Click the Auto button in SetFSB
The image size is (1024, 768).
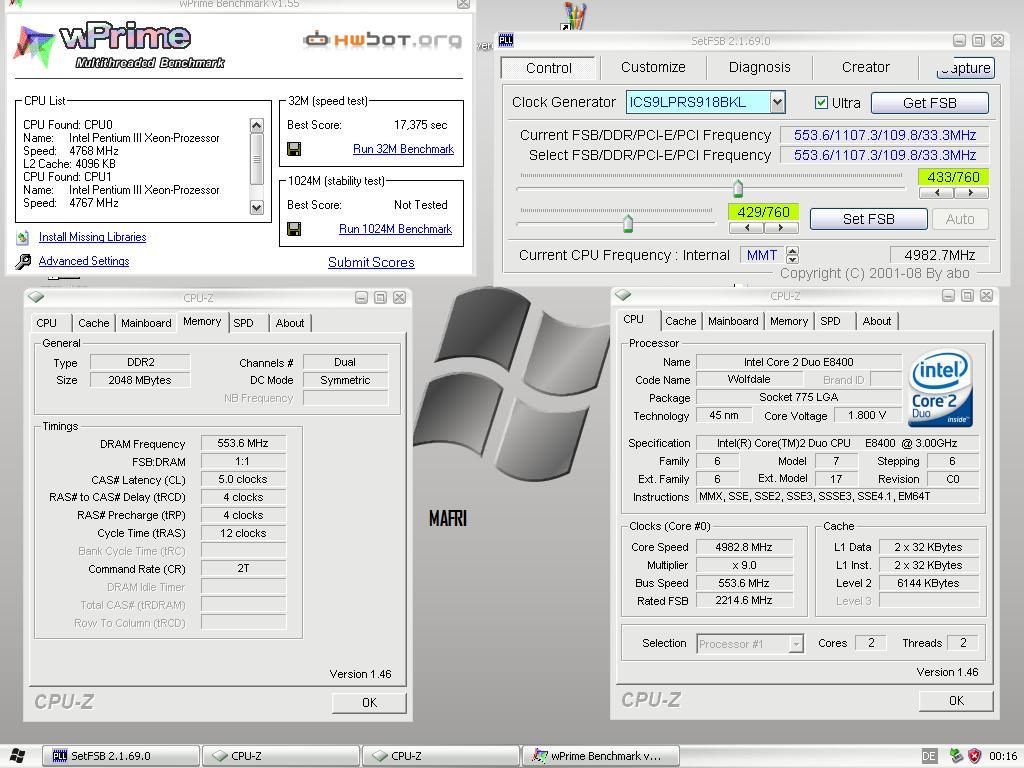click(959, 219)
